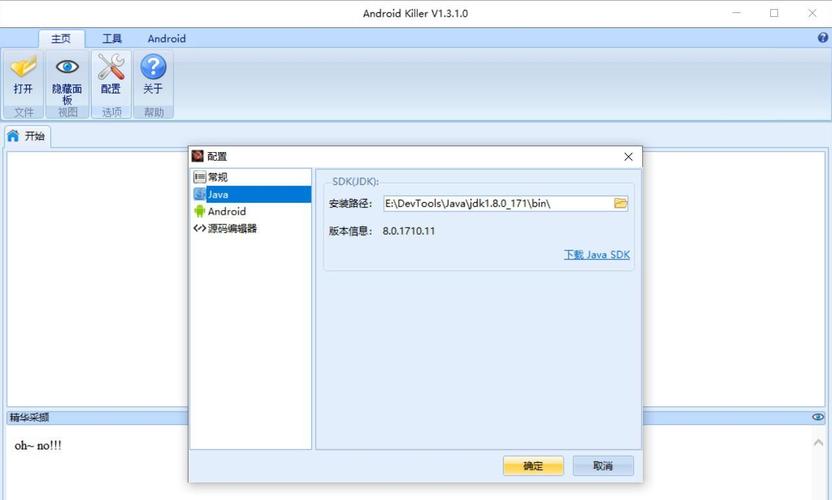
Task: Open the 配置 tools icon in ribbon
Action: 111,75
